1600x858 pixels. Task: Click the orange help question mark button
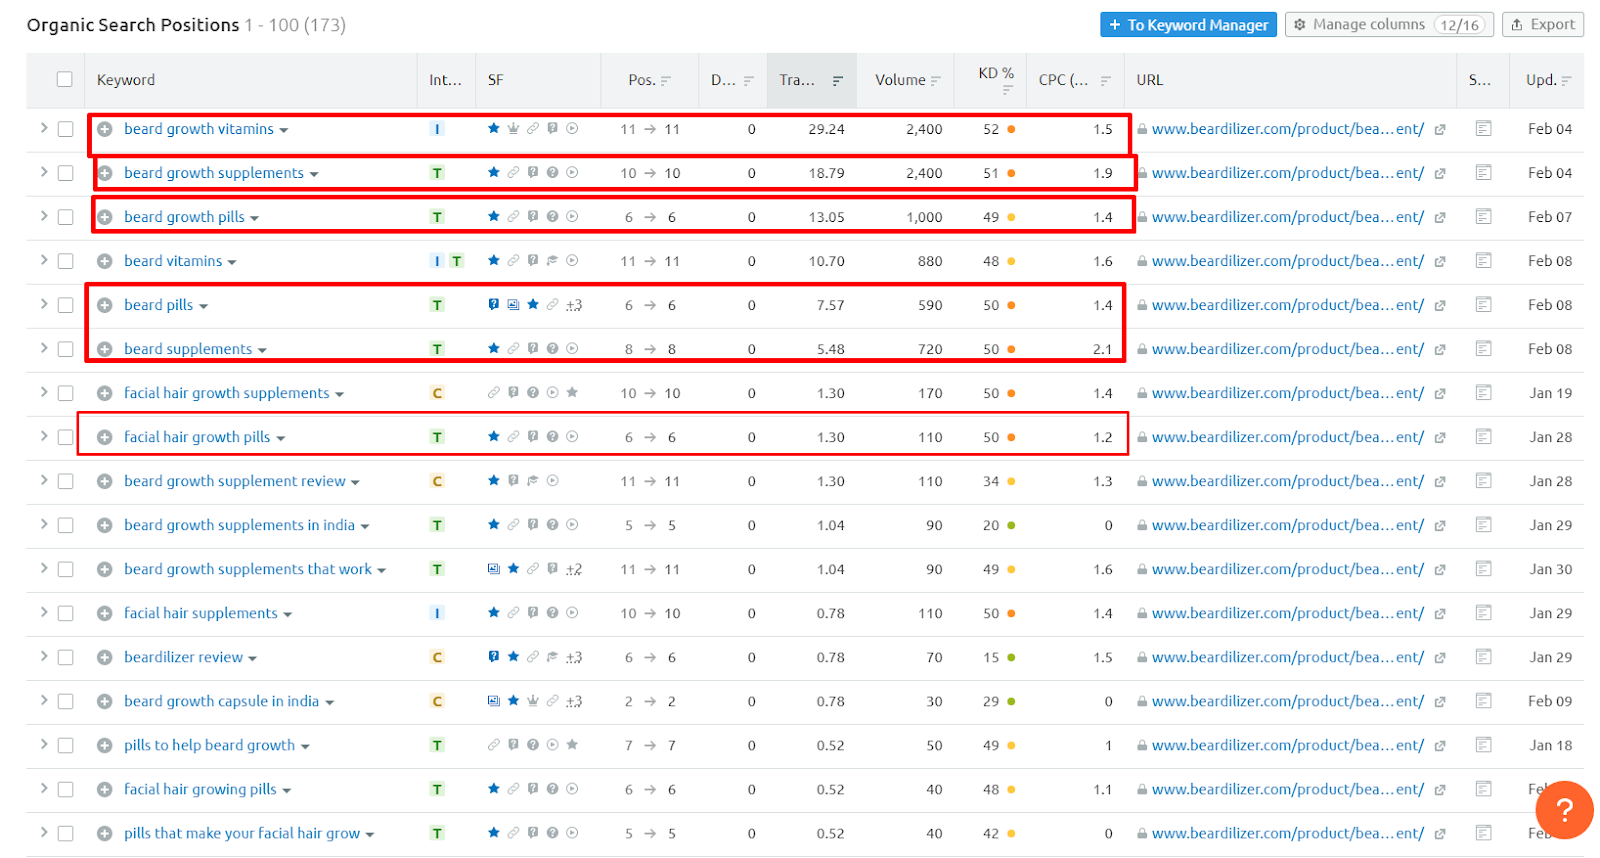tap(1564, 810)
